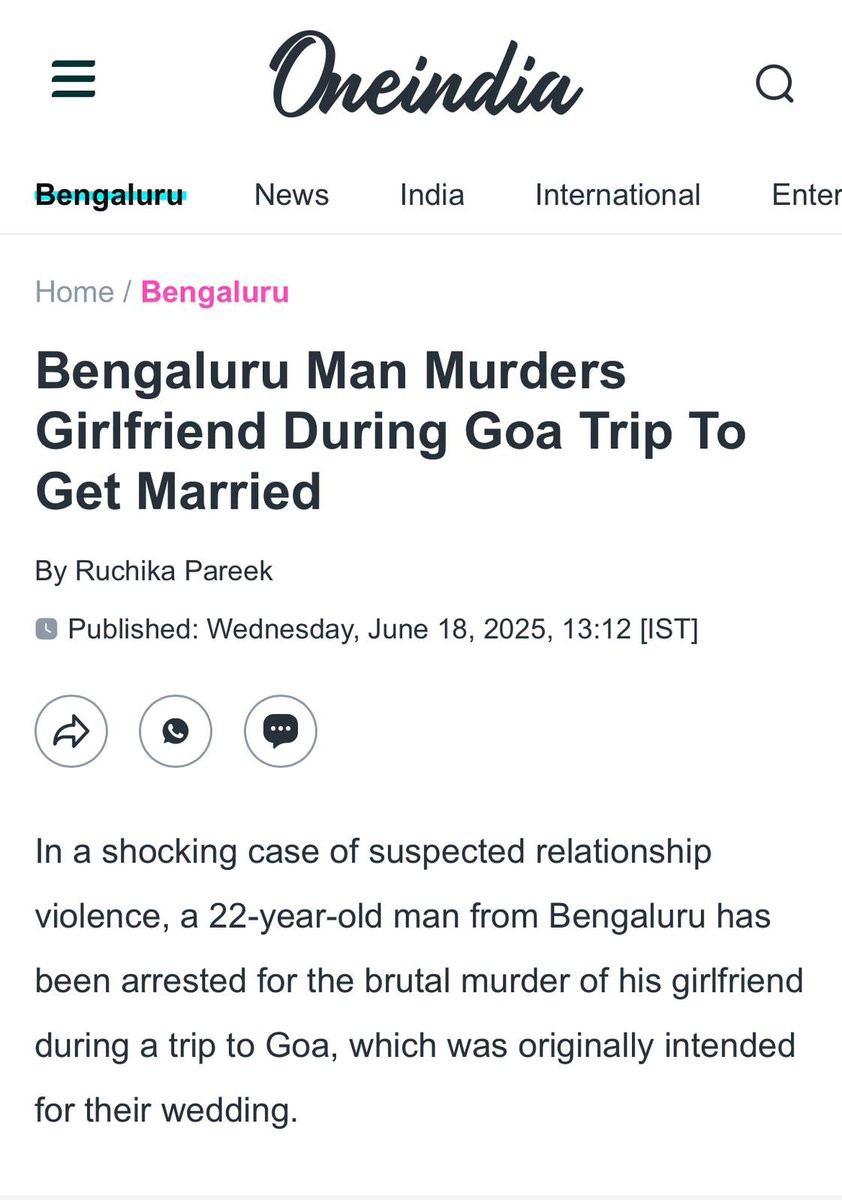Click the closing line 'for their wedding.'
The height and width of the screenshot is (1200, 842).
tap(167, 1109)
